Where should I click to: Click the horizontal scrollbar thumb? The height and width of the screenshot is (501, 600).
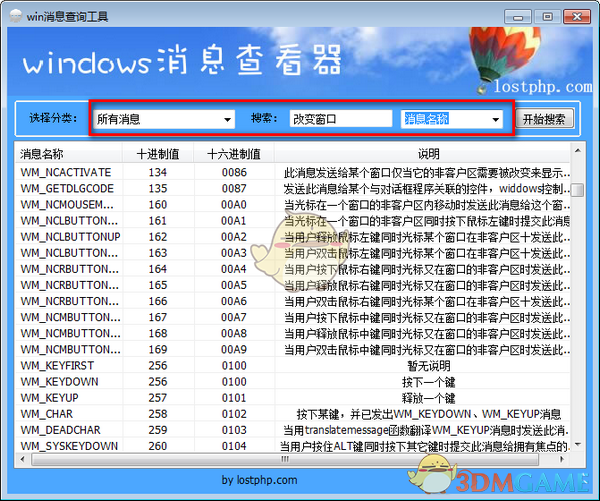point(285,459)
